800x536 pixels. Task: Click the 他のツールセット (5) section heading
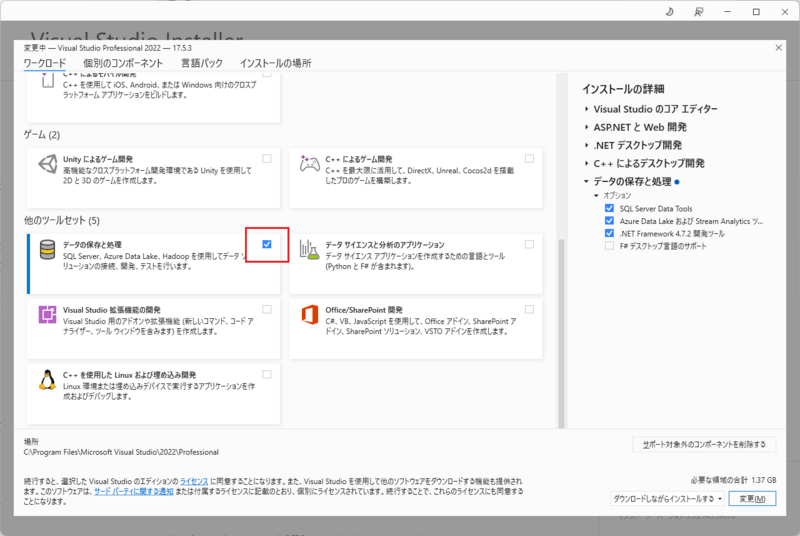point(62,220)
